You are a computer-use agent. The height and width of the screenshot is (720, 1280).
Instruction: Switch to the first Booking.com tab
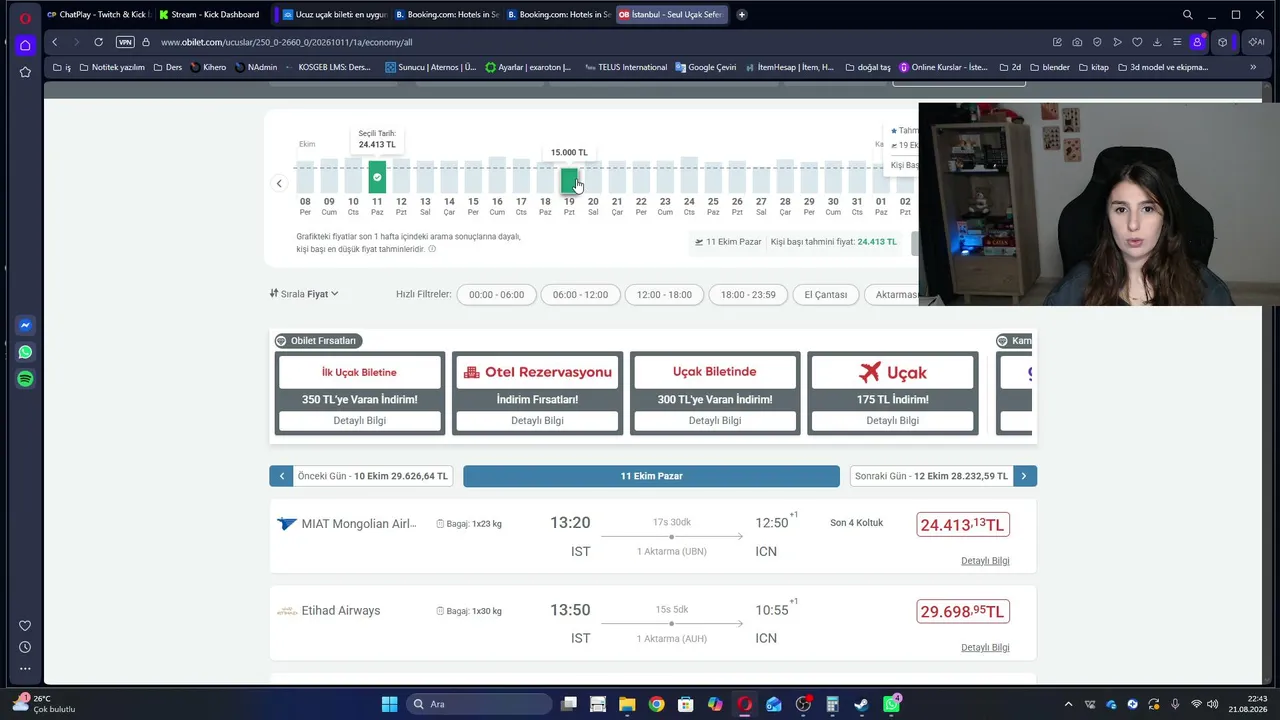coord(445,15)
